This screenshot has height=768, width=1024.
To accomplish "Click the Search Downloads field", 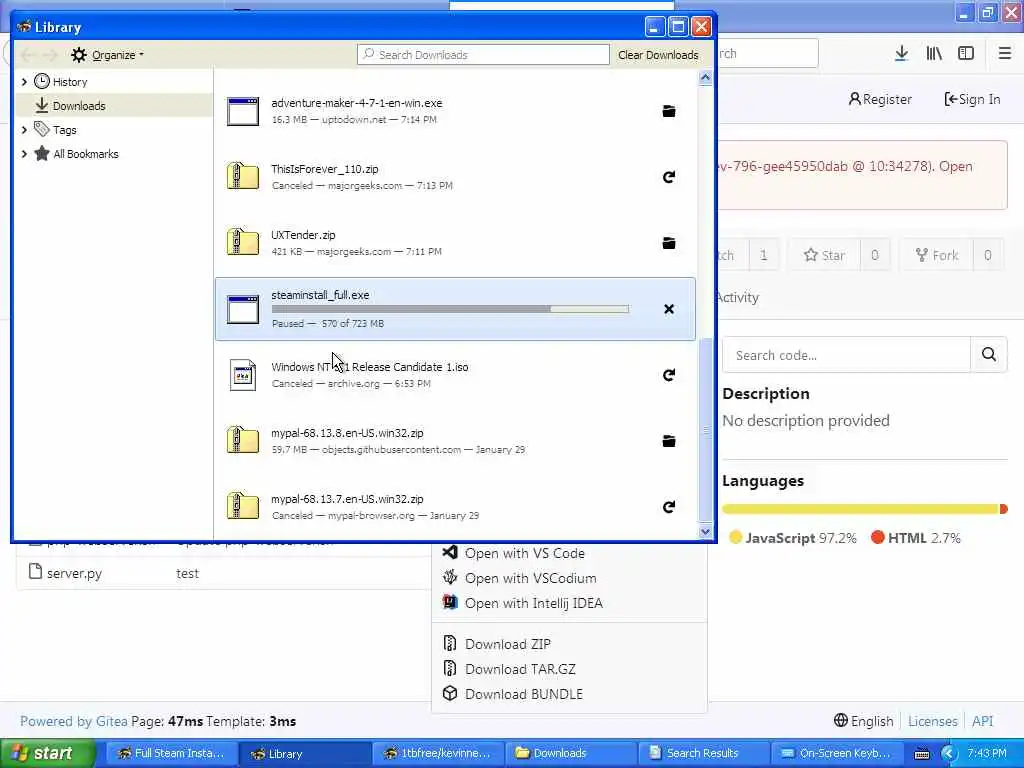I will (x=483, y=55).
